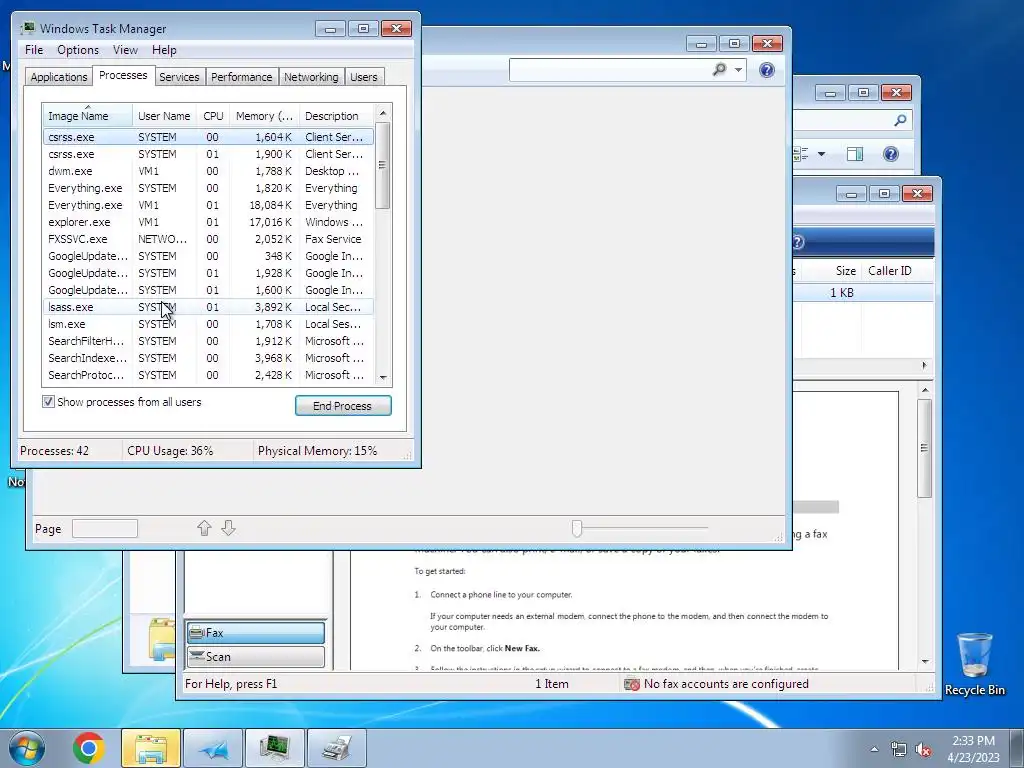Click the End Process button

tap(343, 406)
